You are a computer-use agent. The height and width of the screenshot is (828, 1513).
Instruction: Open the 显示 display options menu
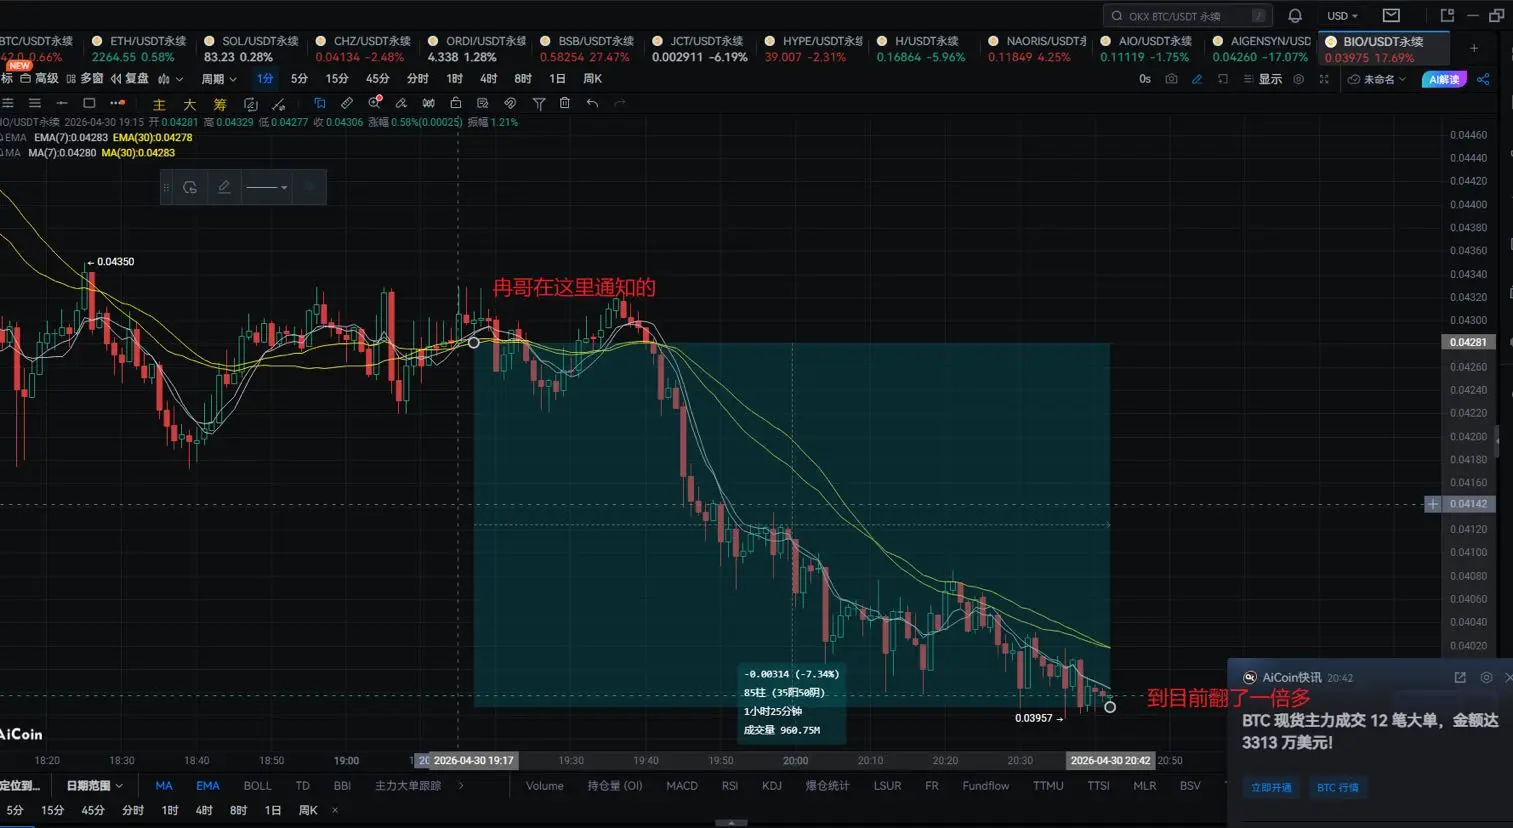(1263, 79)
